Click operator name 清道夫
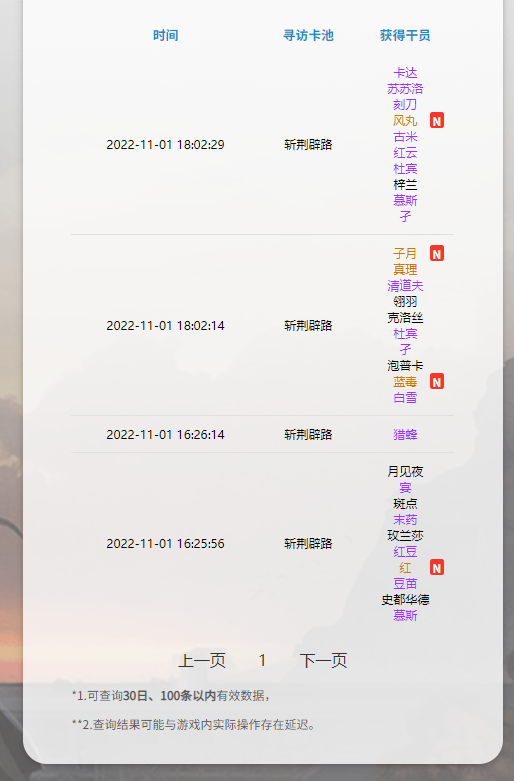This screenshot has height=781, width=514. point(405,285)
